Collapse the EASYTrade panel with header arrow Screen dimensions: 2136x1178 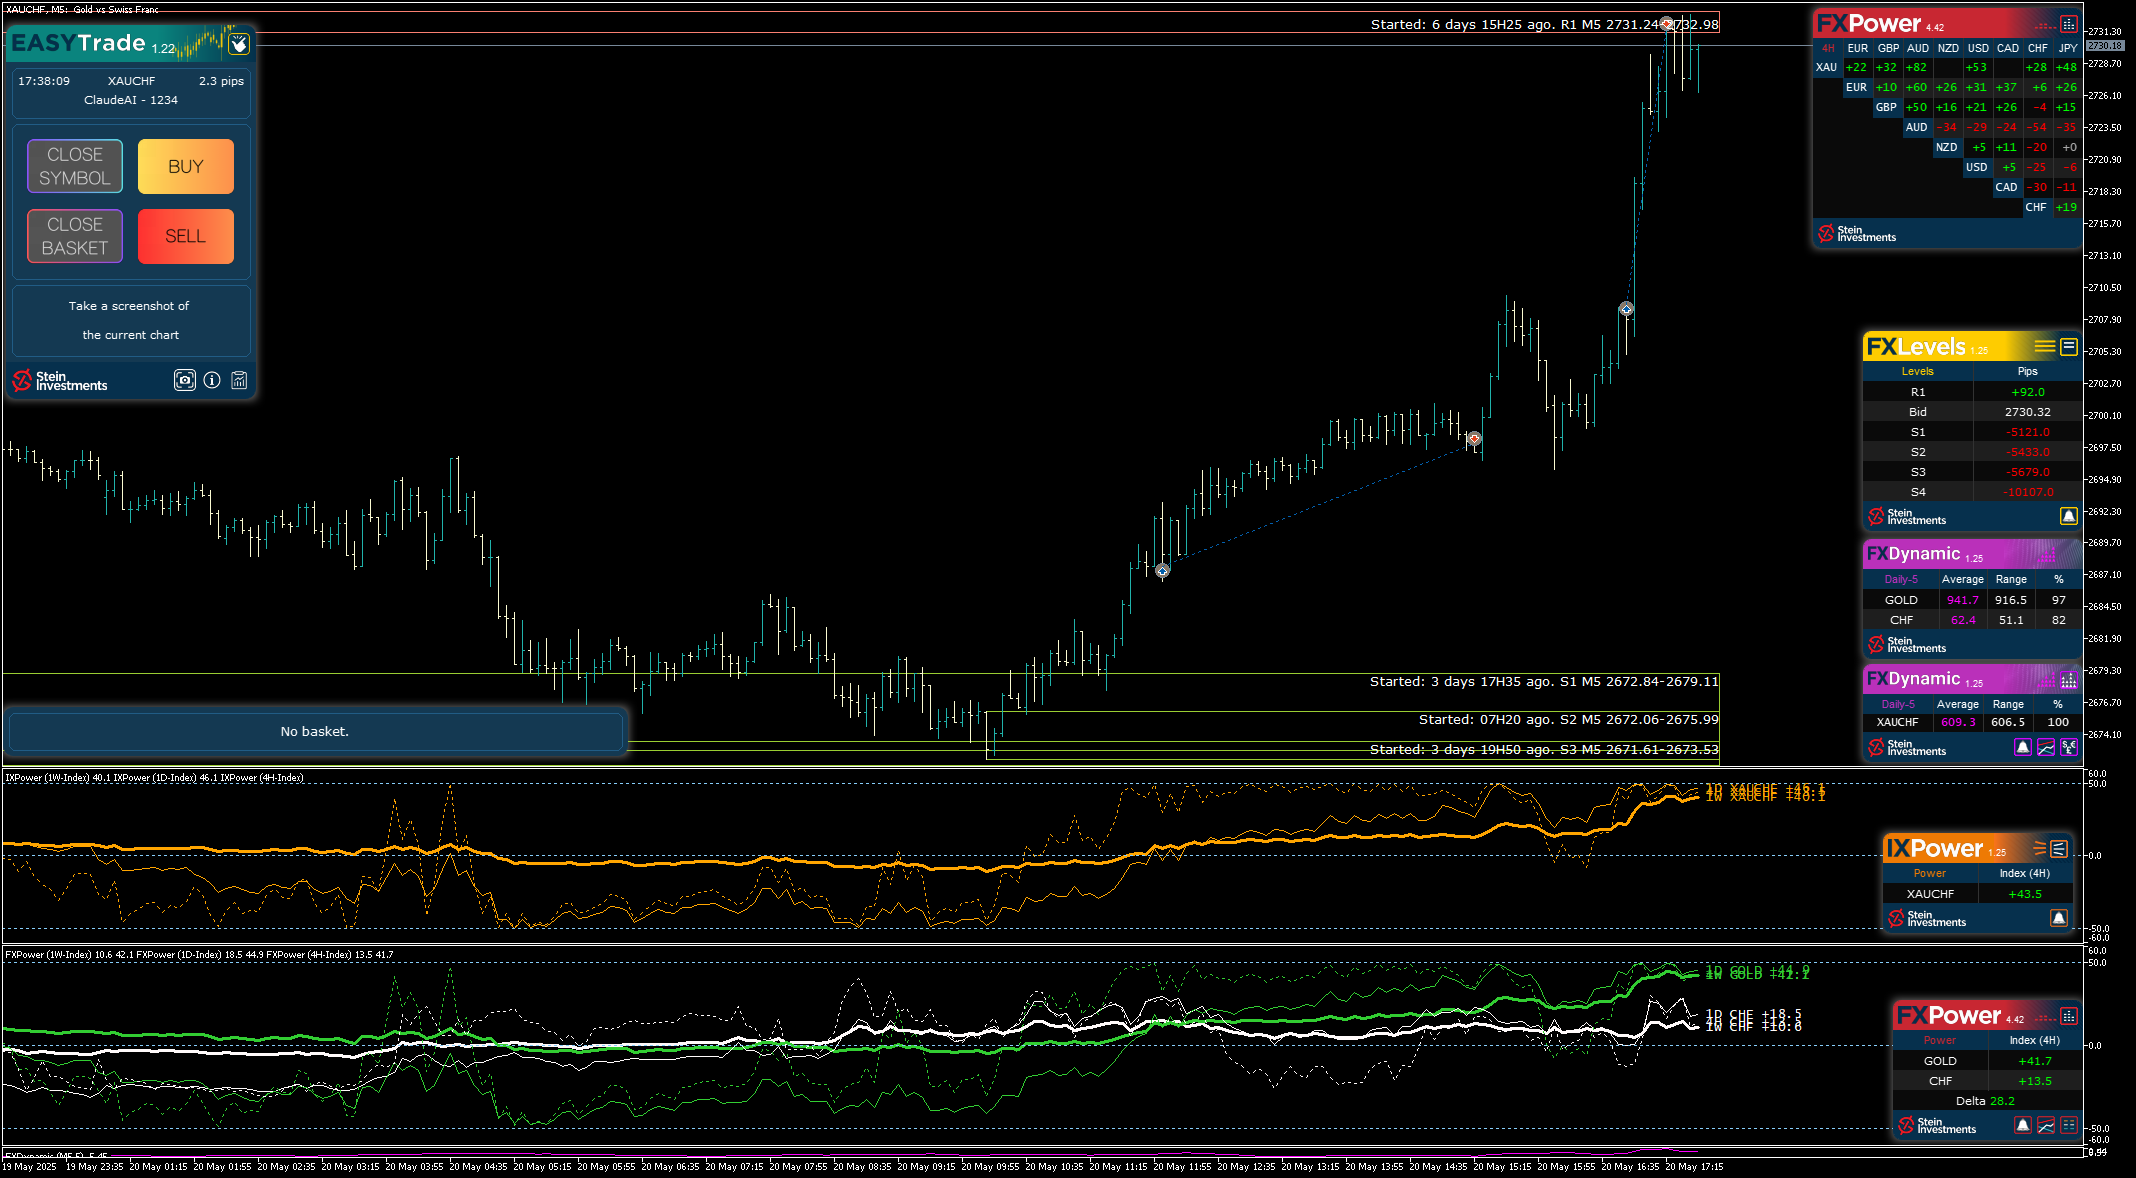239,44
